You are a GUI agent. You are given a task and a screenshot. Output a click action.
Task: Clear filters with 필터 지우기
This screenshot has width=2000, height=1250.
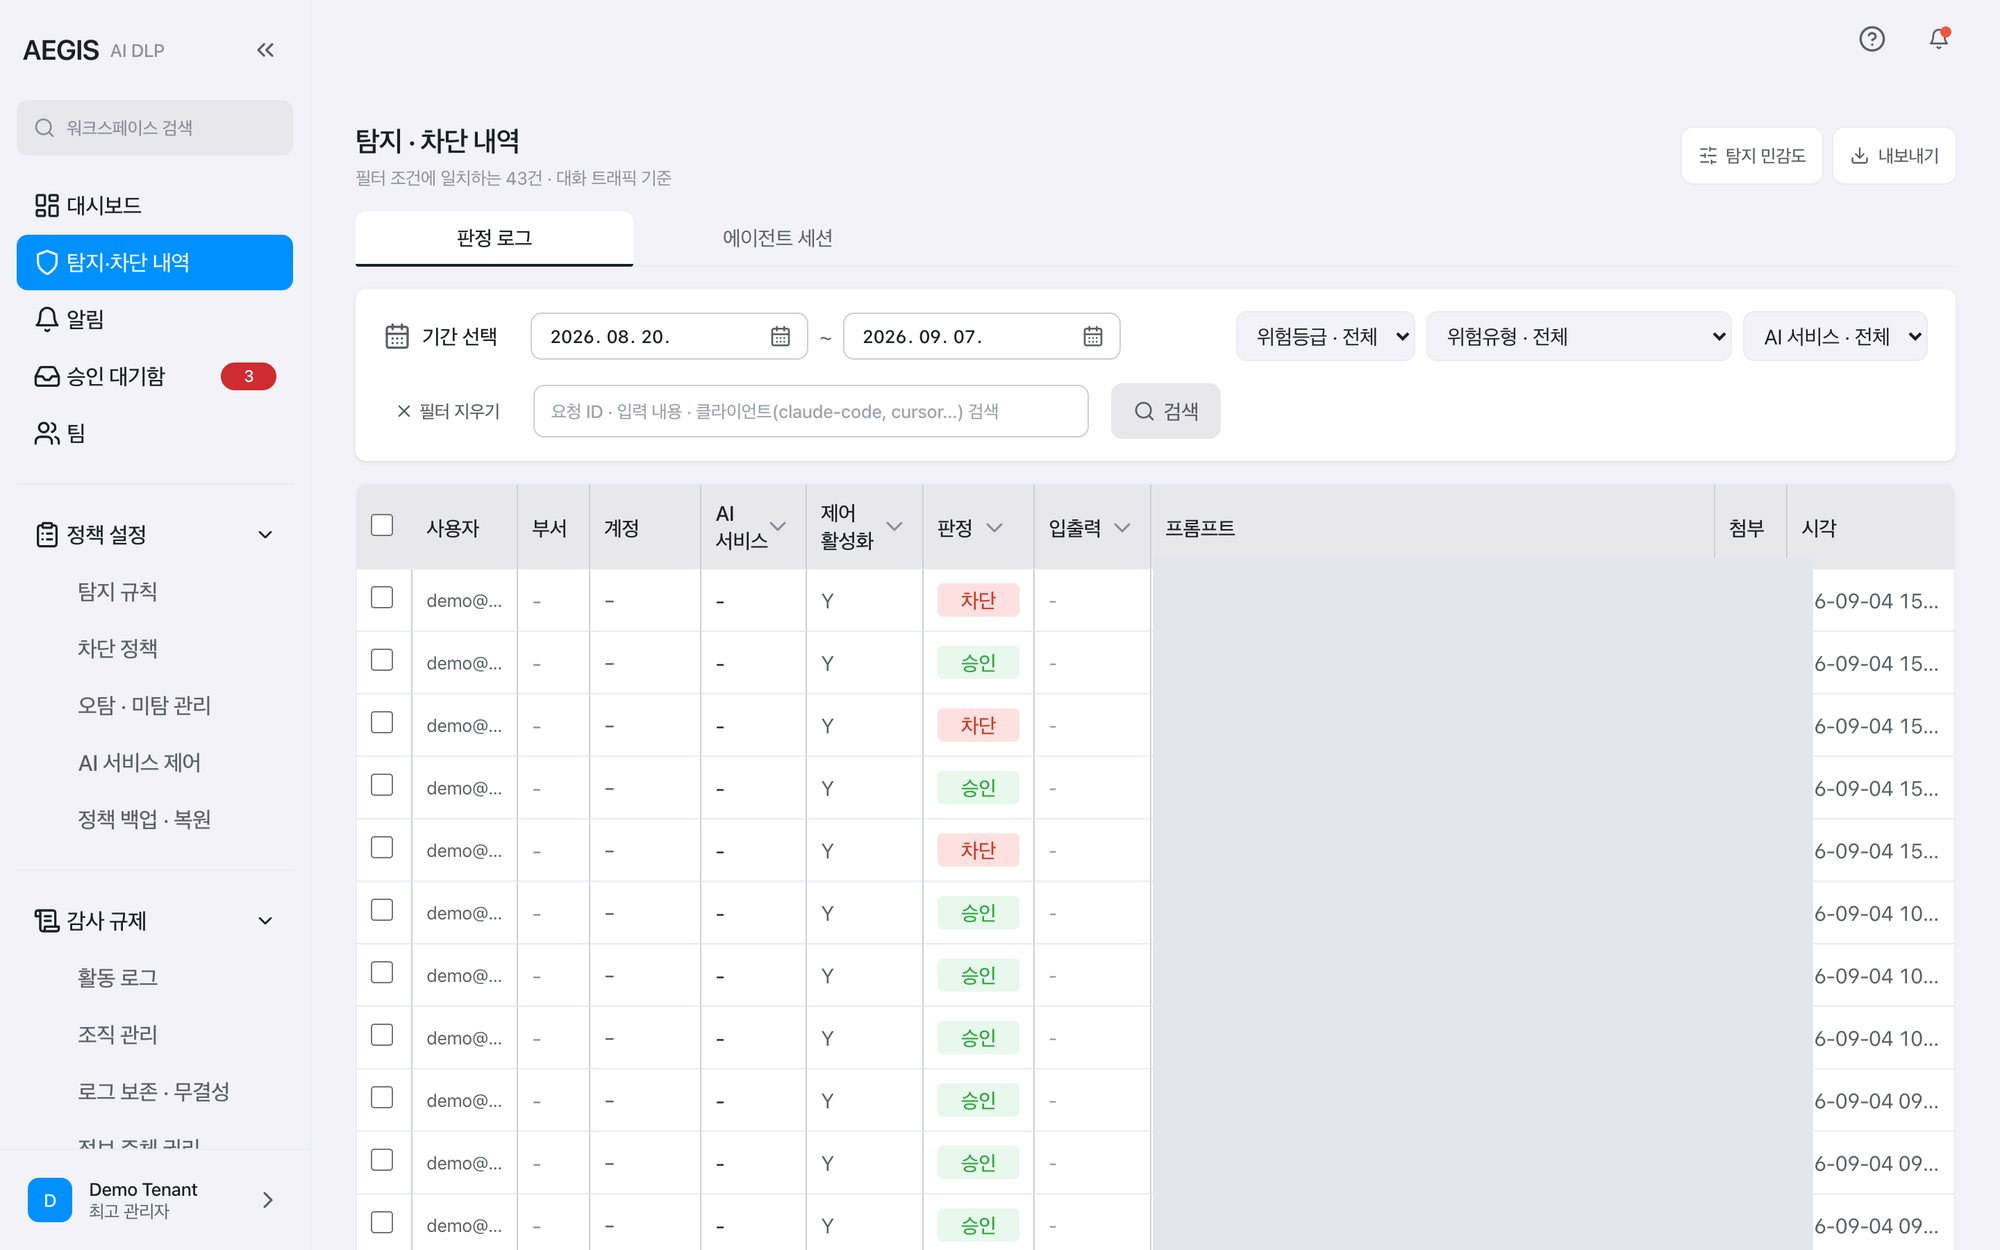click(448, 411)
